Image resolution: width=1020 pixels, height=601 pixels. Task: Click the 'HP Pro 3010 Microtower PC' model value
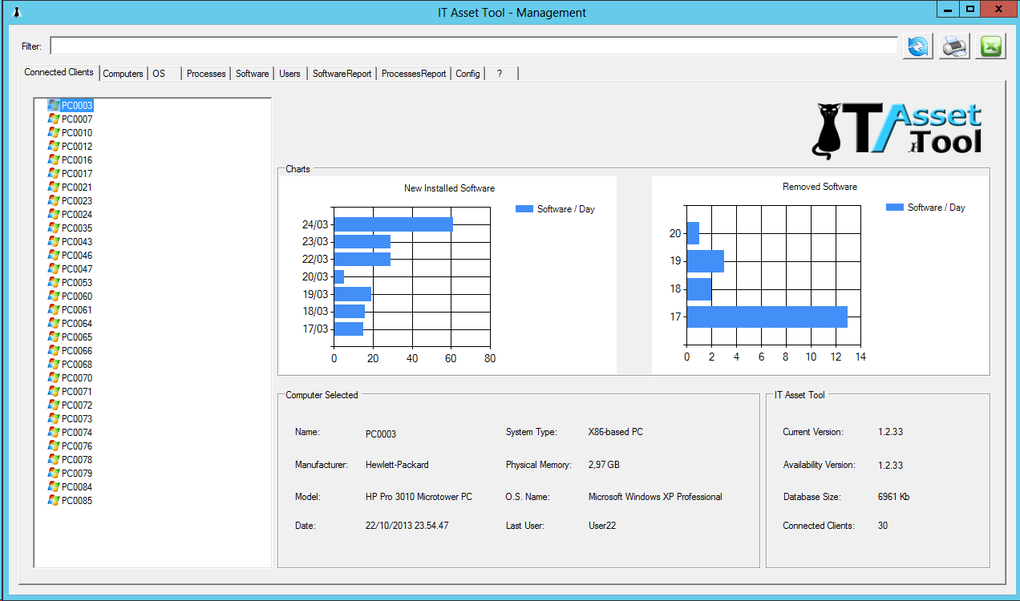pos(419,497)
